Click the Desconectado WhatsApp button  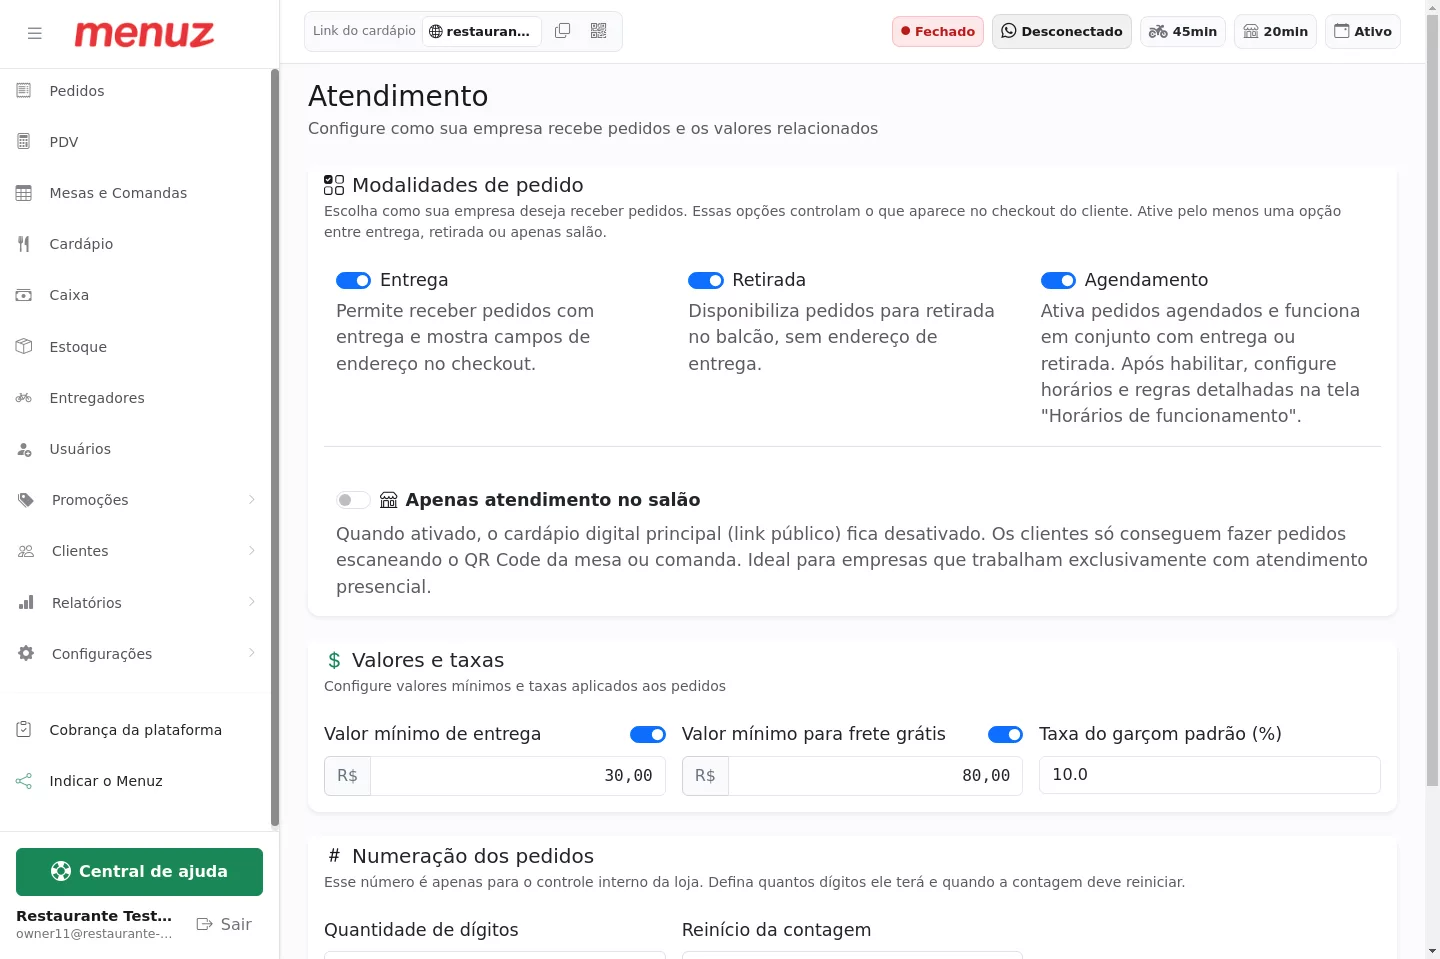[1062, 31]
